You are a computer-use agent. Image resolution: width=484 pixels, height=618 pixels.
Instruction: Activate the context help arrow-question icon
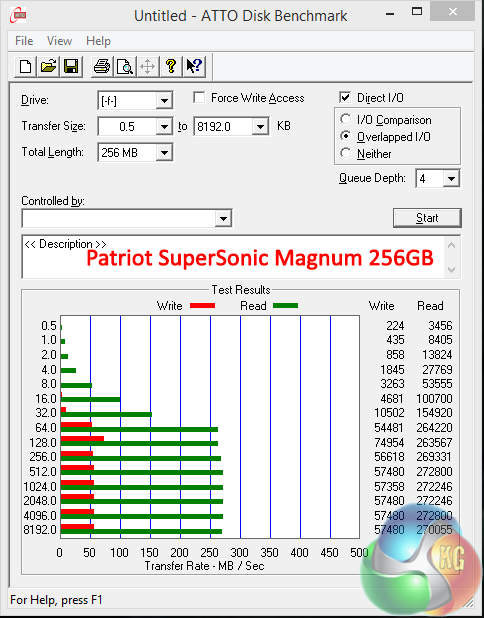pos(194,66)
